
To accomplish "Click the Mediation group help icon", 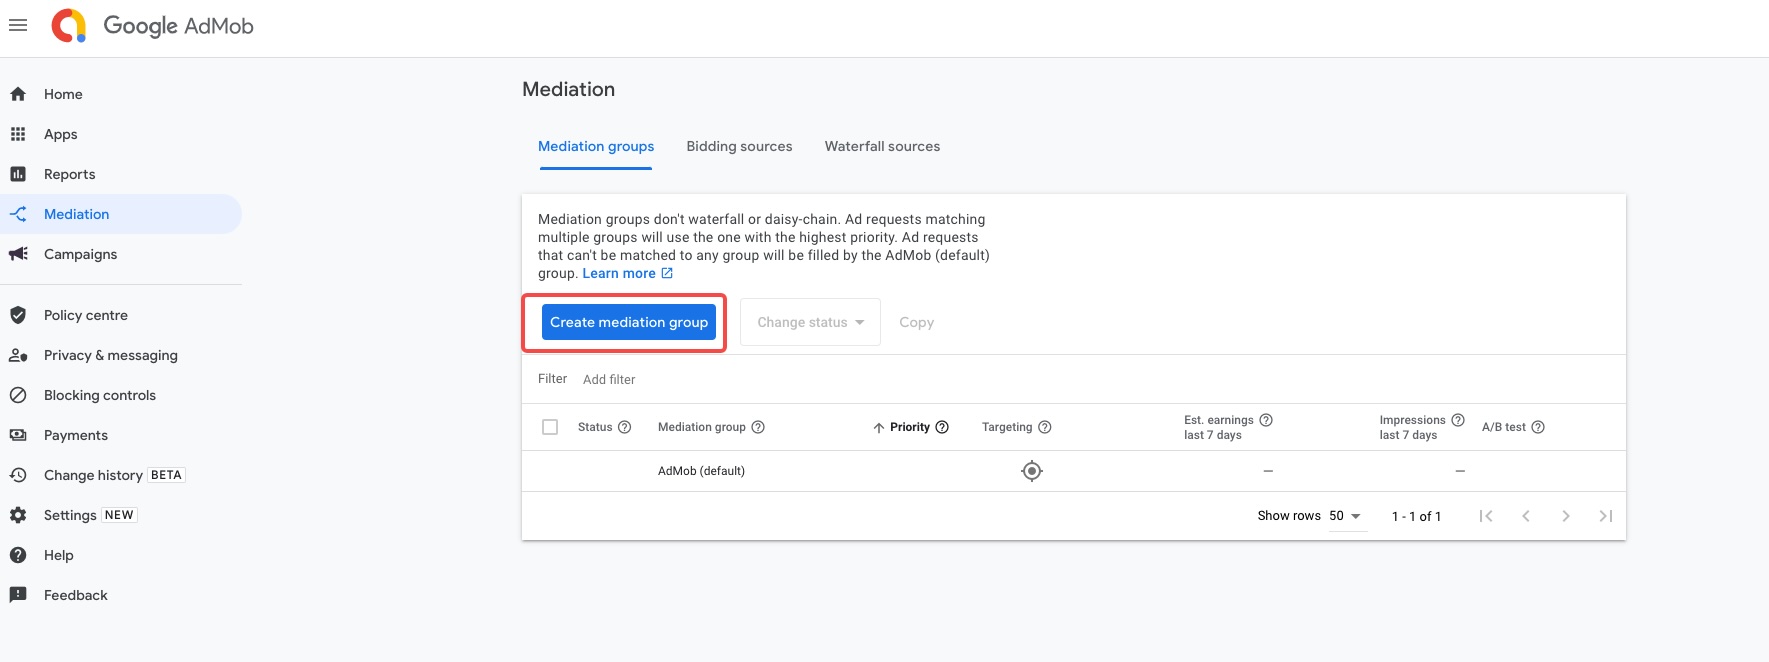I will [x=758, y=427].
